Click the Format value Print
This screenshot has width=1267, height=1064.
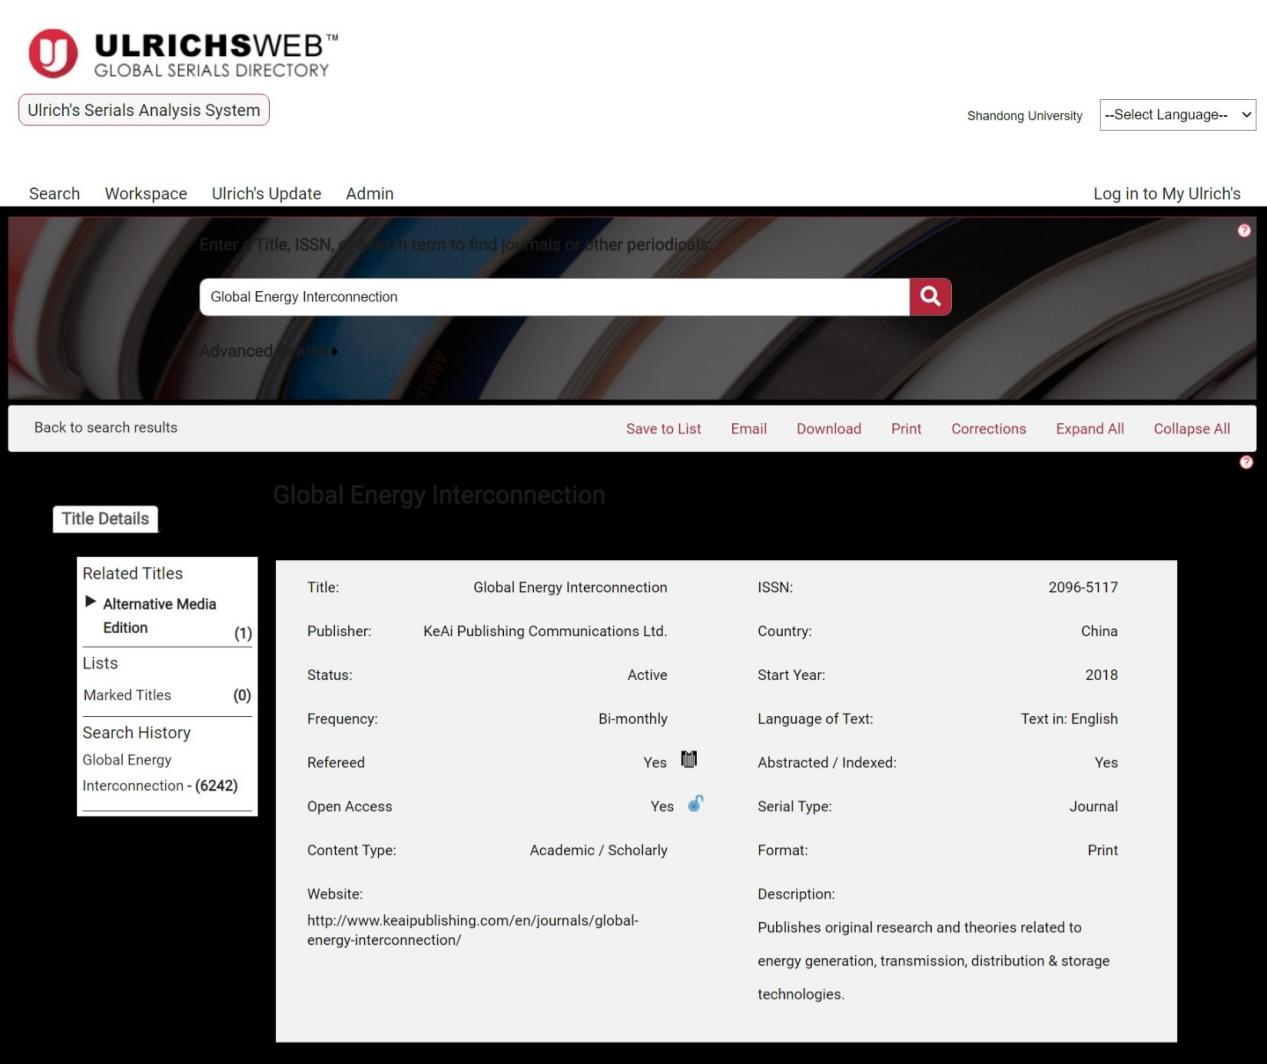click(1103, 850)
